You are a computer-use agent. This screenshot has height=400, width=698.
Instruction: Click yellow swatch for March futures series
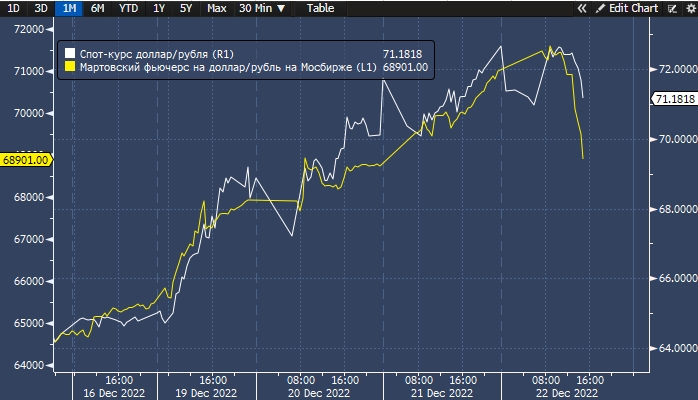click(x=68, y=67)
